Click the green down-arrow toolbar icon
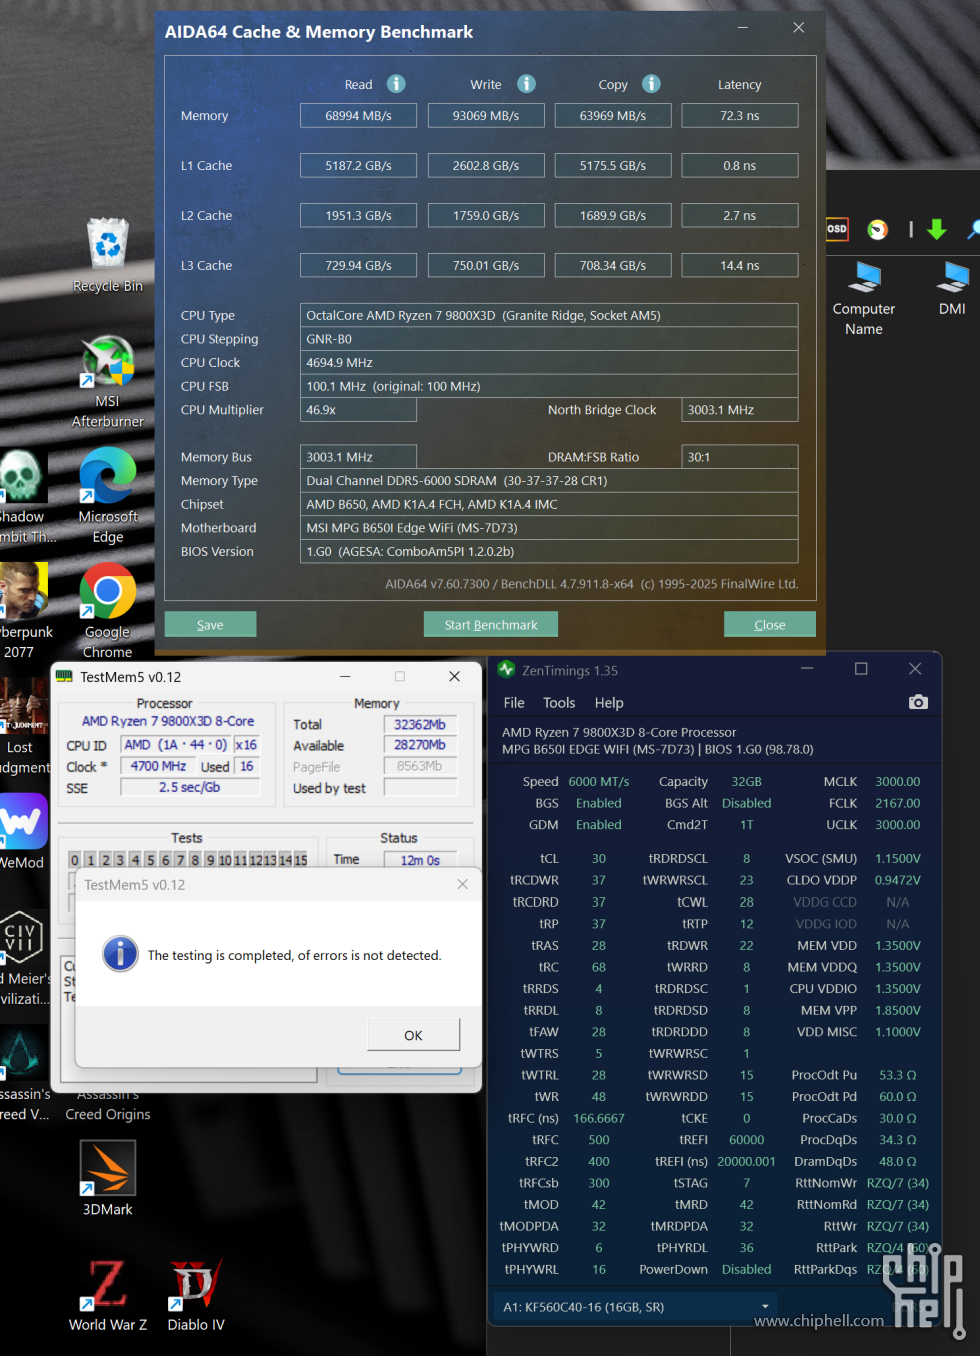This screenshot has width=980, height=1356. [937, 229]
